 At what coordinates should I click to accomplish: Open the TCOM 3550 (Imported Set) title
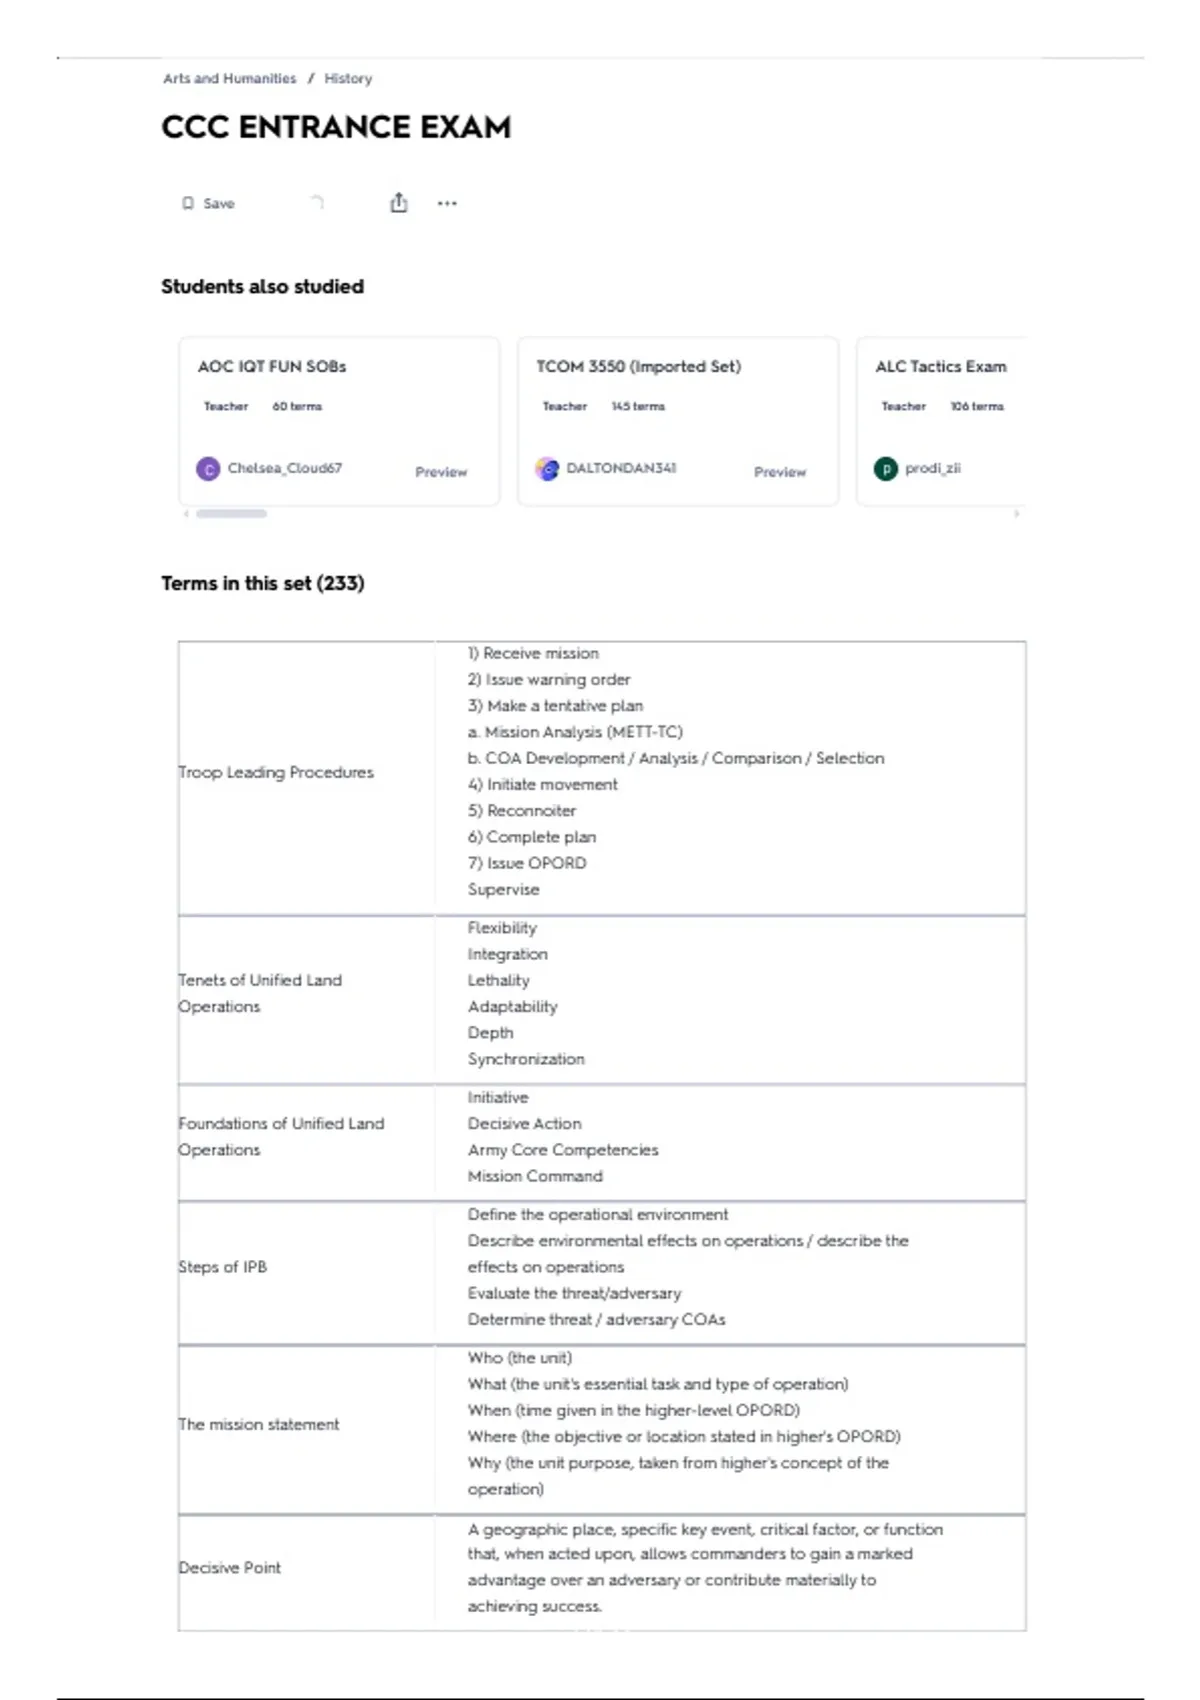point(638,367)
